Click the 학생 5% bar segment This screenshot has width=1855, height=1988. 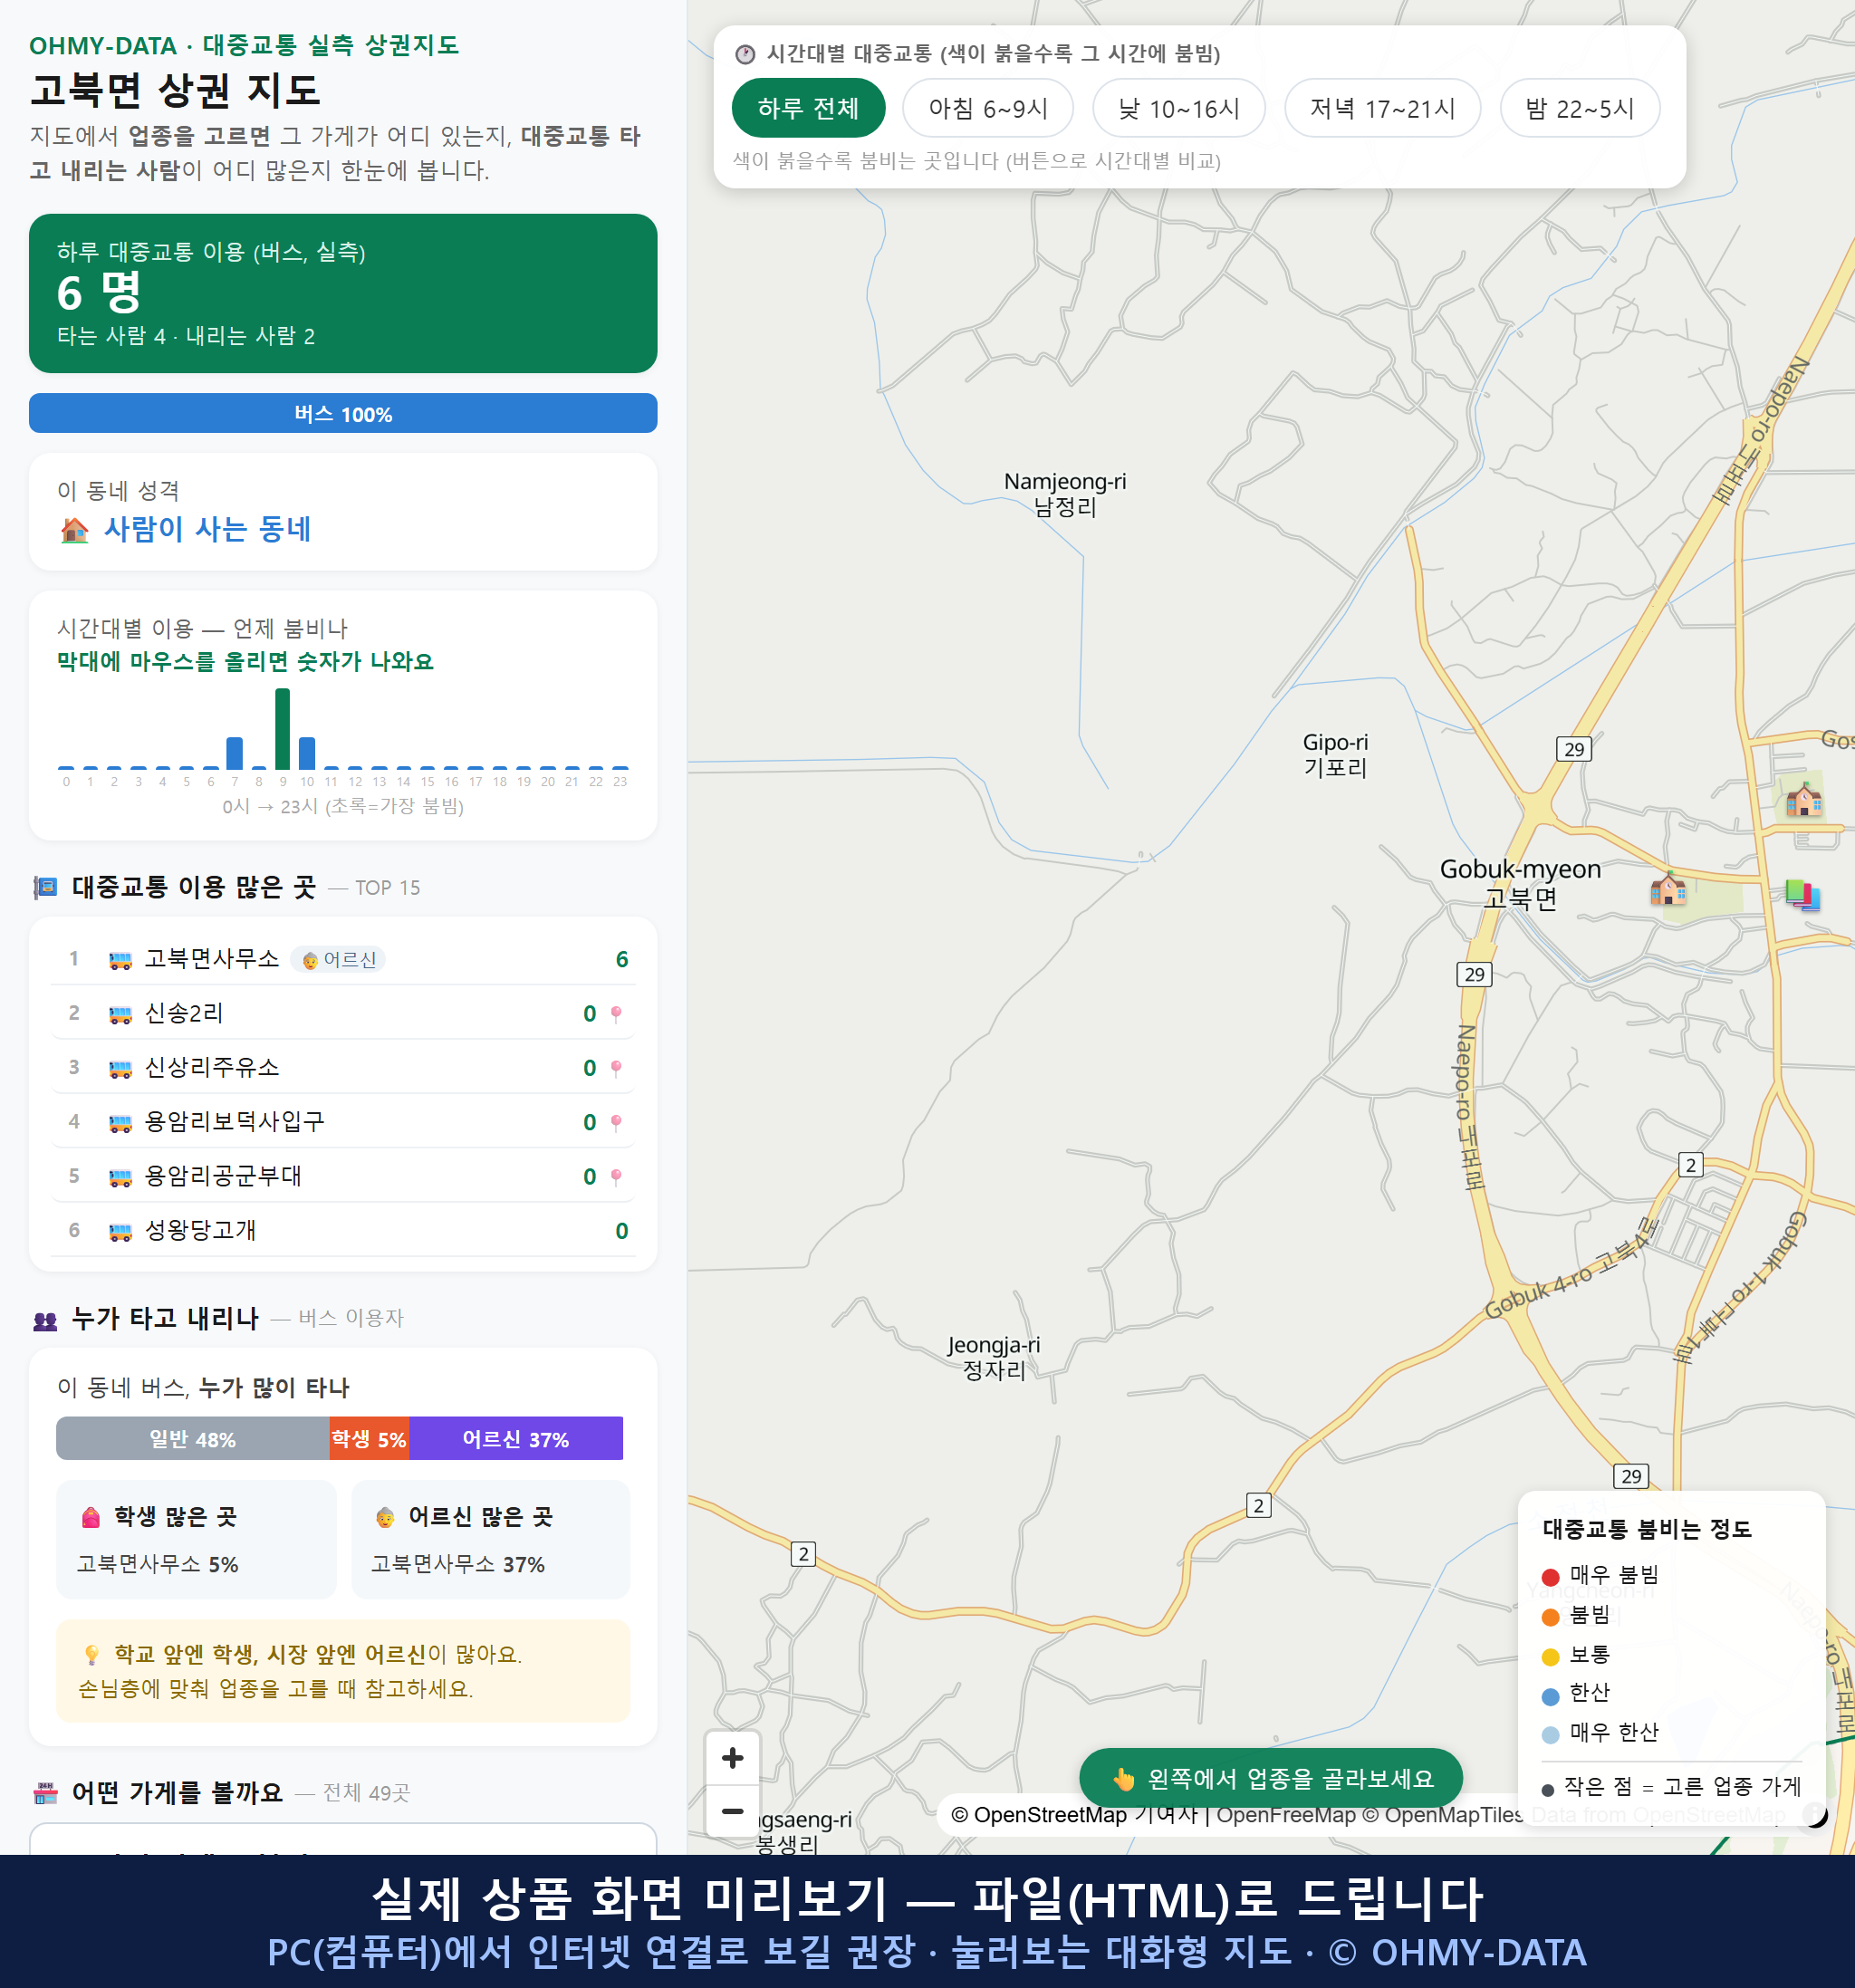click(369, 1438)
